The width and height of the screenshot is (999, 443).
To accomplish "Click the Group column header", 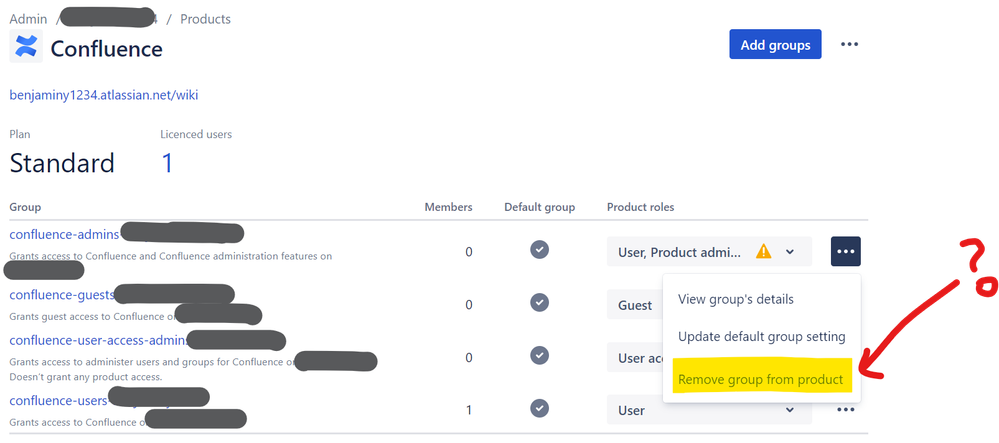I will point(25,207).
